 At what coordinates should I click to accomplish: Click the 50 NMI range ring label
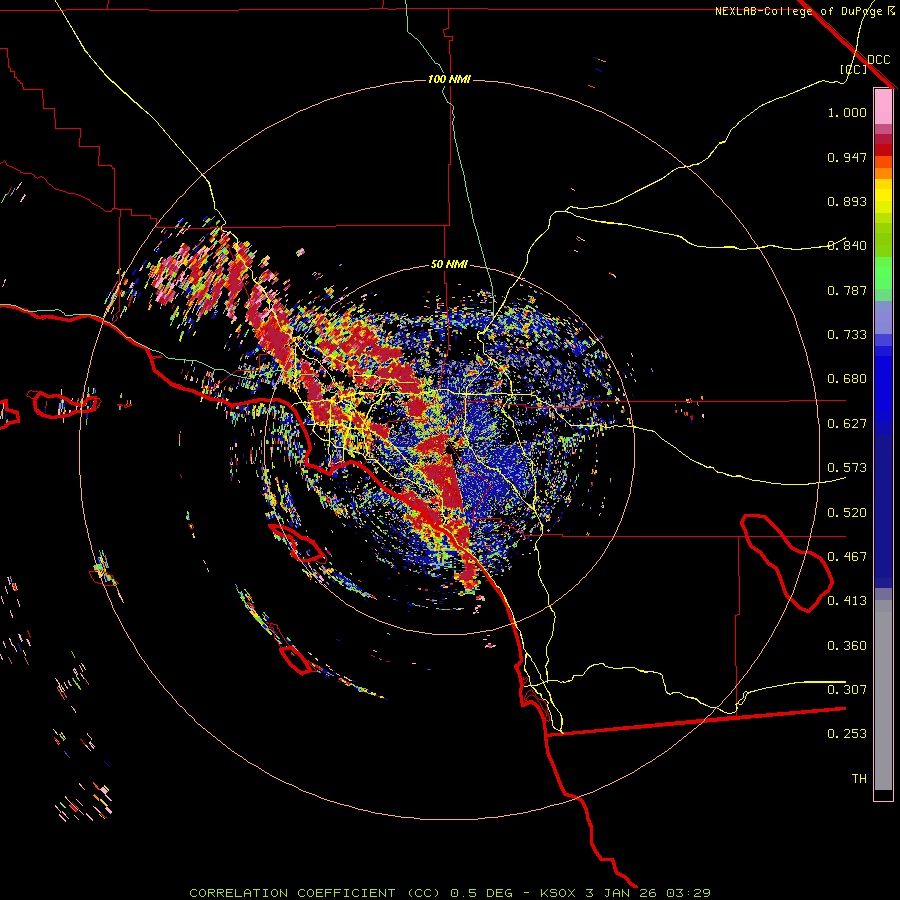point(449,264)
